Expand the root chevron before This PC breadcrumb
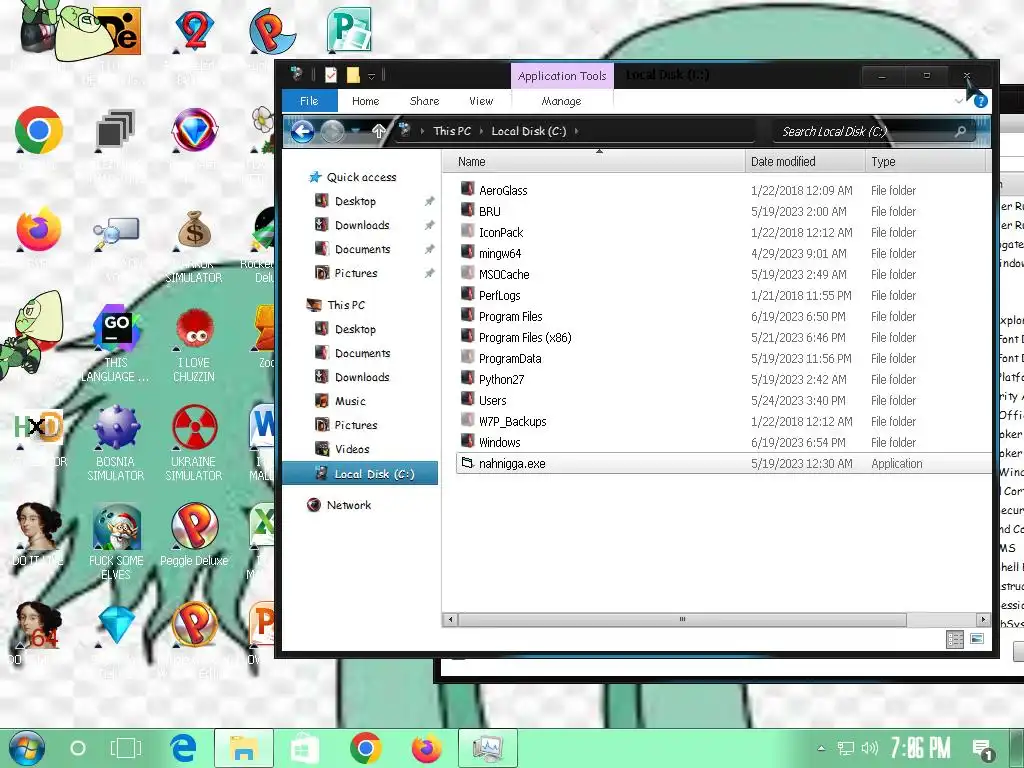Screen dimensions: 1024x768 tap(423, 131)
